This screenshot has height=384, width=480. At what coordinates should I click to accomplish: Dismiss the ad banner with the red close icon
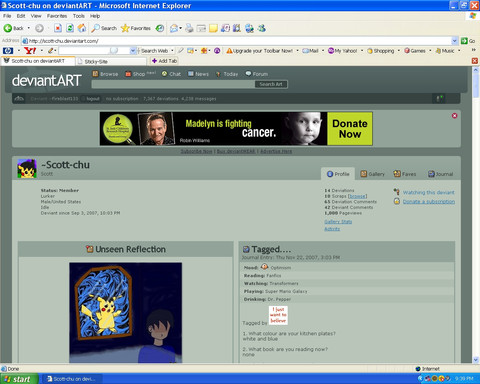(x=454, y=116)
